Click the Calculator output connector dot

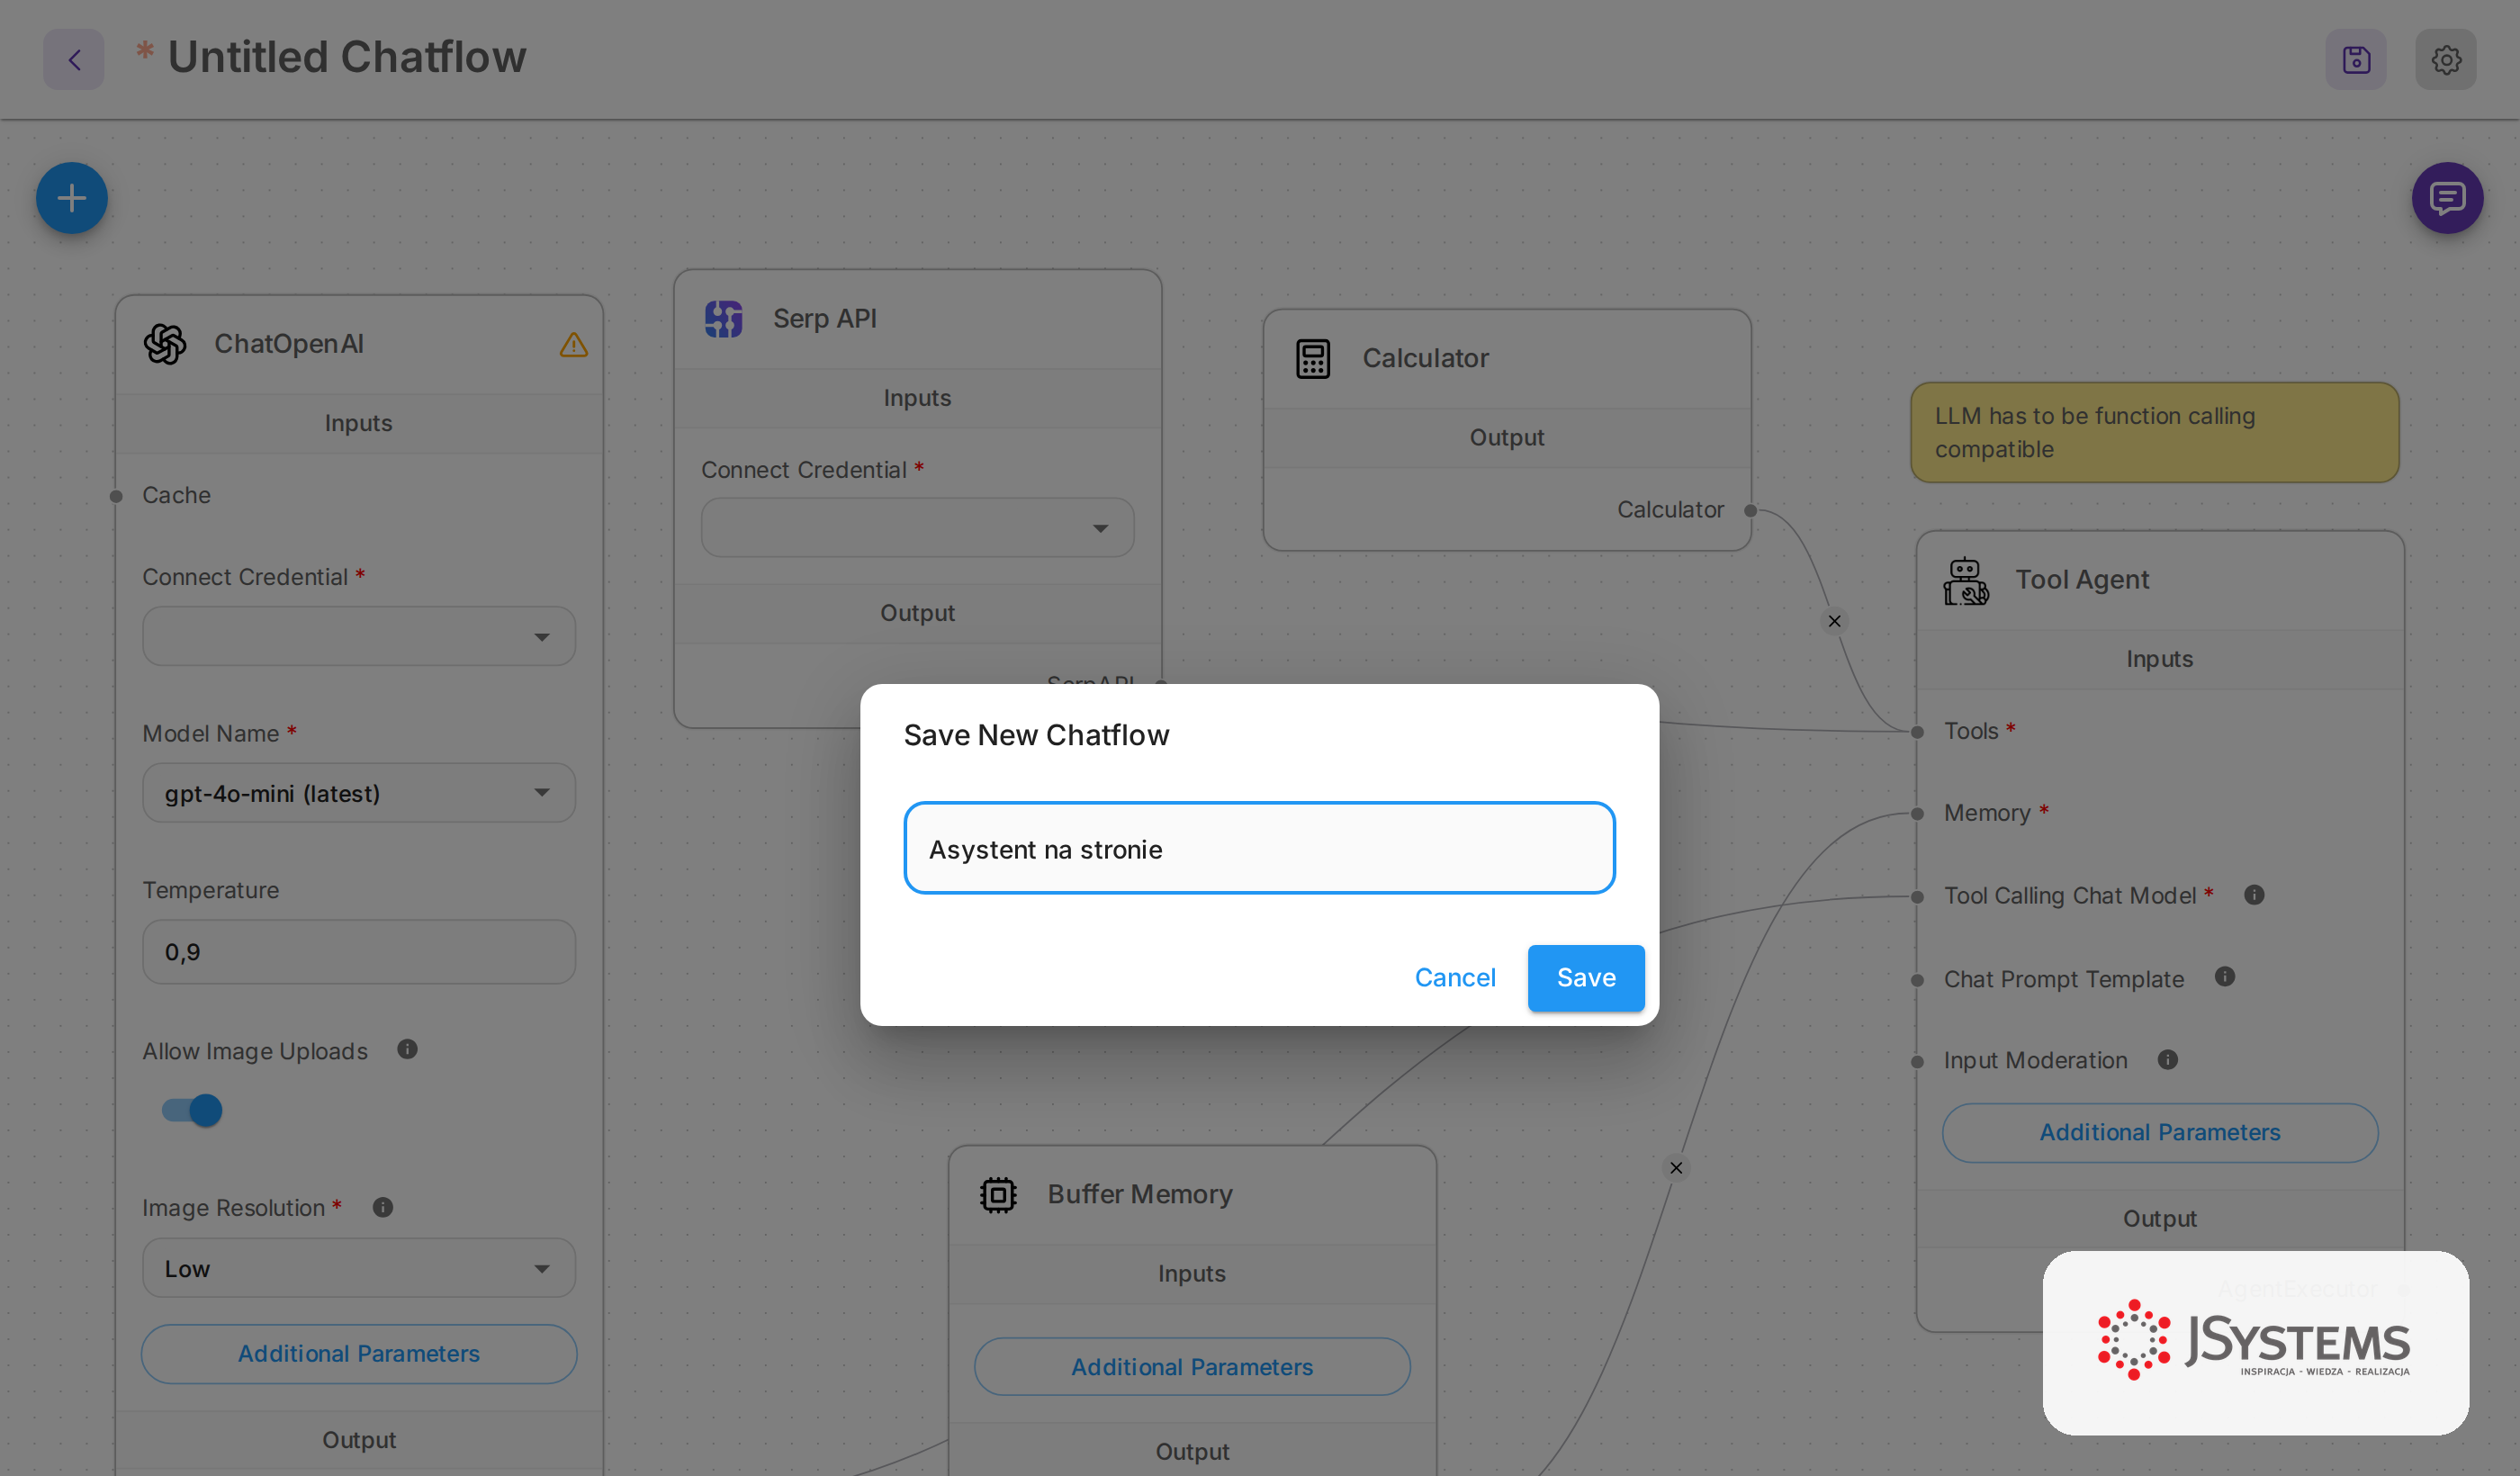(x=1751, y=511)
